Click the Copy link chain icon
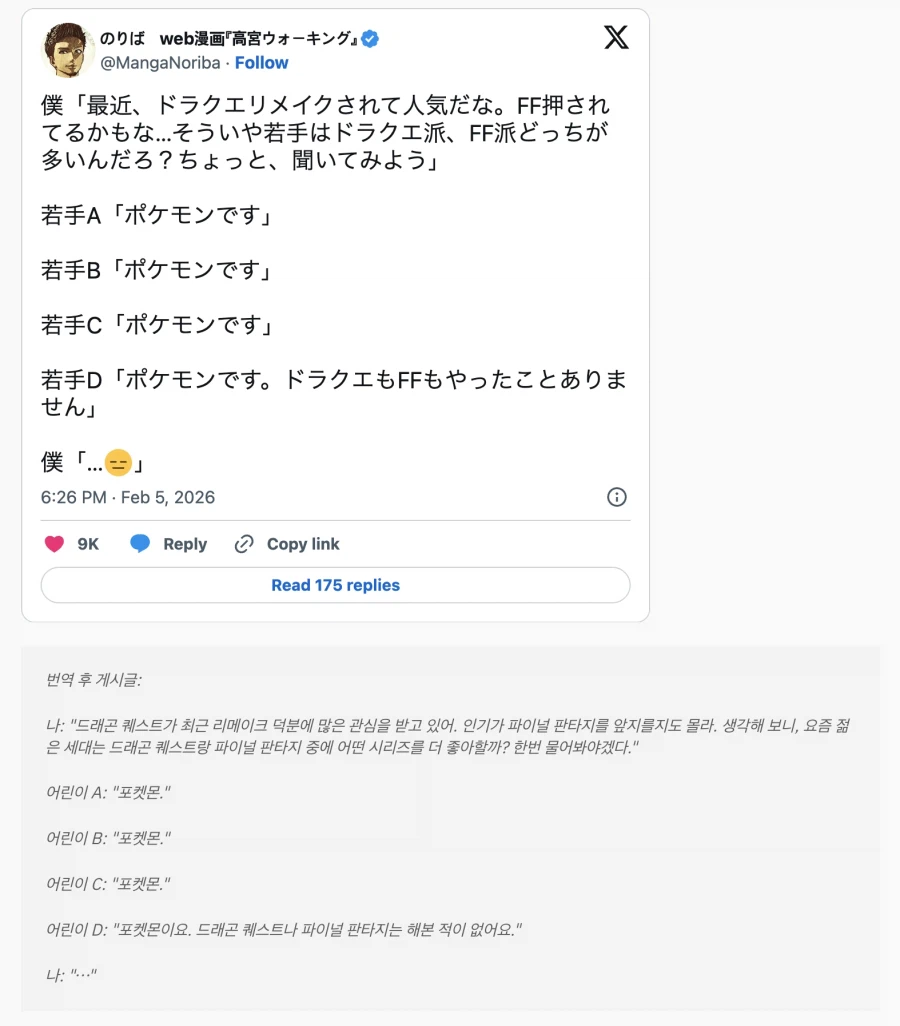The width and height of the screenshot is (900, 1026). [243, 544]
